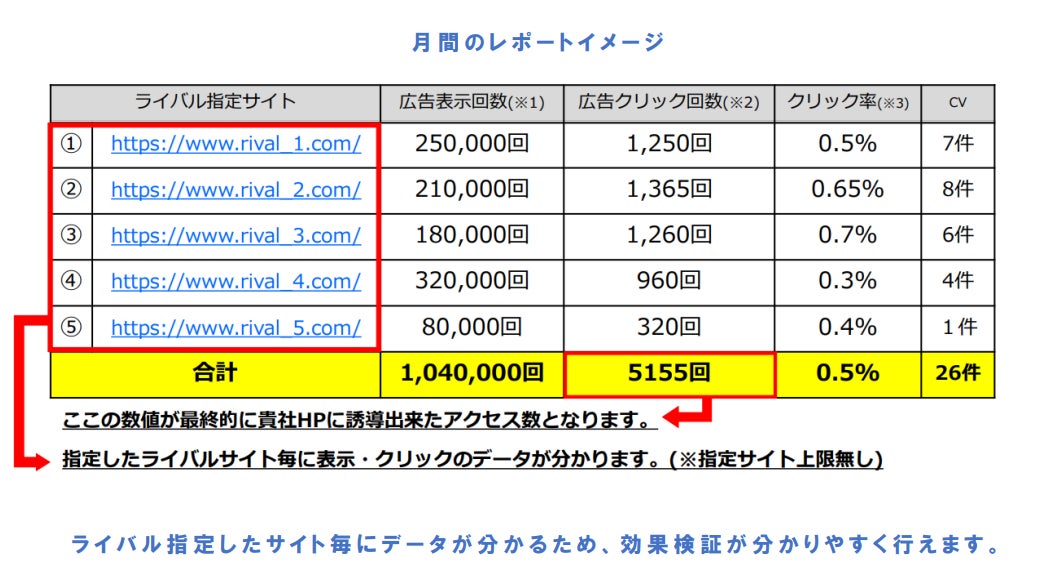The image size is (1054, 578).
Task: Select the 80,000回 impressions cell
Action: (x=472, y=328)
